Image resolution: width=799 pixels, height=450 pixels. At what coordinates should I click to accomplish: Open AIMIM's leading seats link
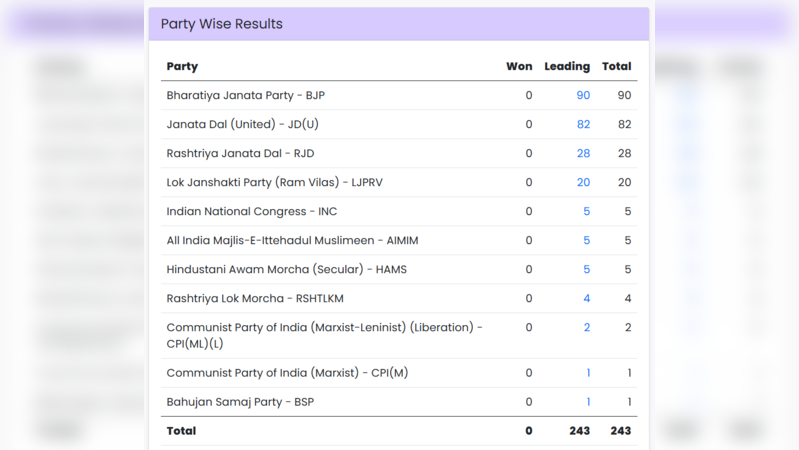(586, 241)
